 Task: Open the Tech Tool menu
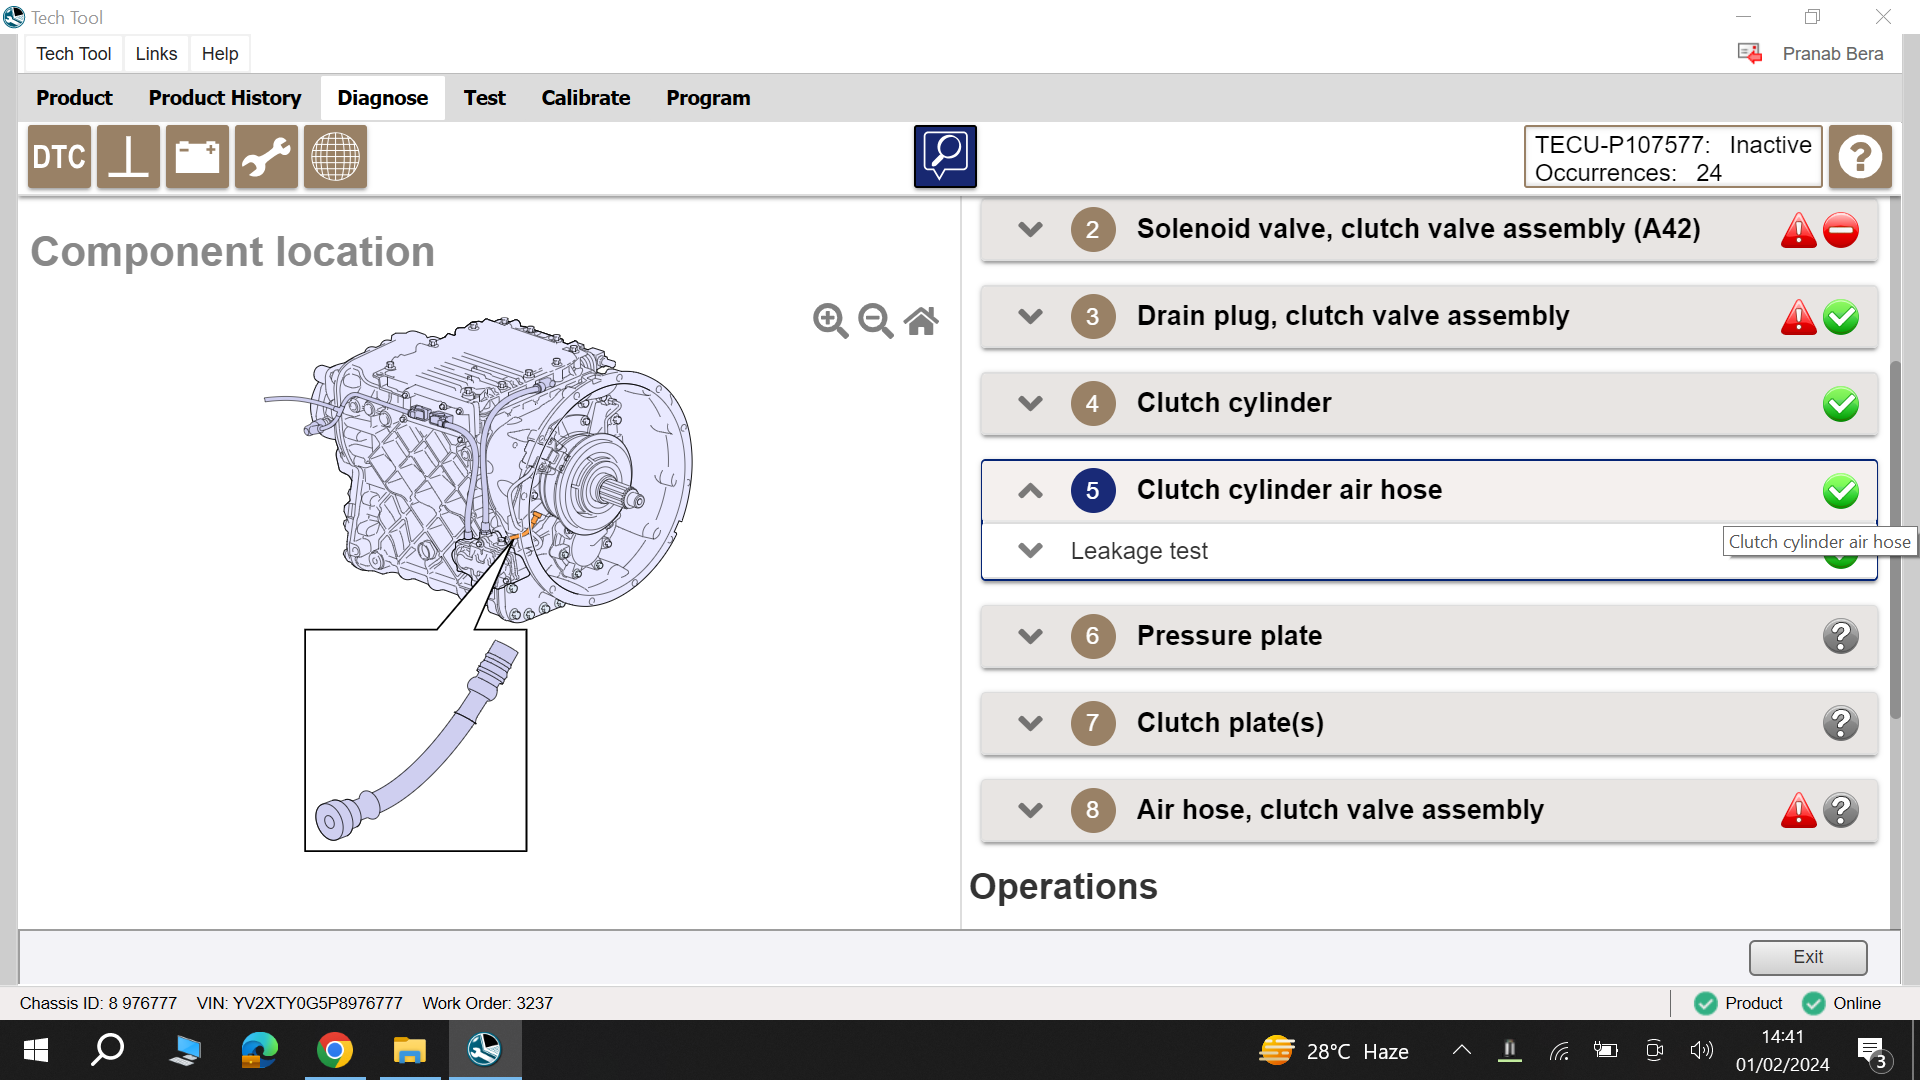coord(73,54)
